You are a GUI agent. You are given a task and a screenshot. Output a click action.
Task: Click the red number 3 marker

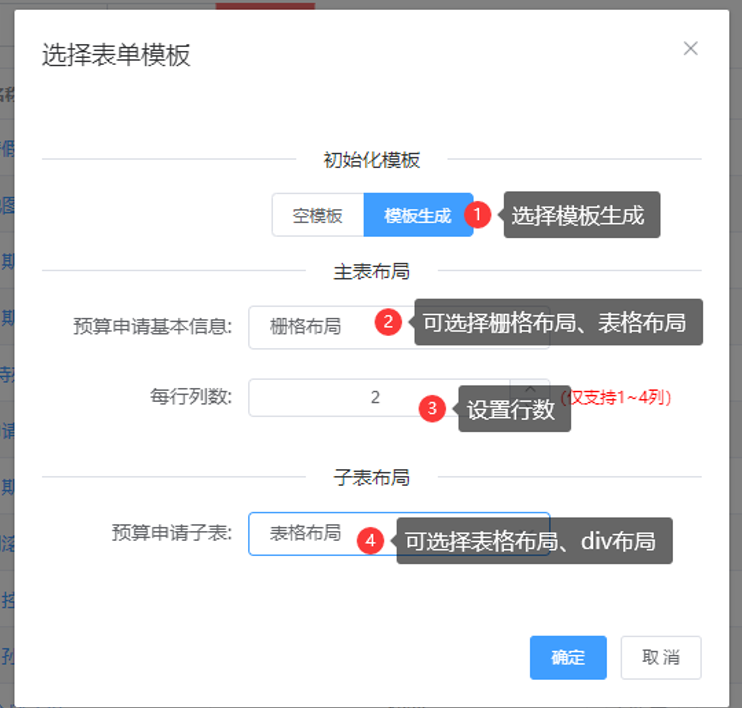432,408
